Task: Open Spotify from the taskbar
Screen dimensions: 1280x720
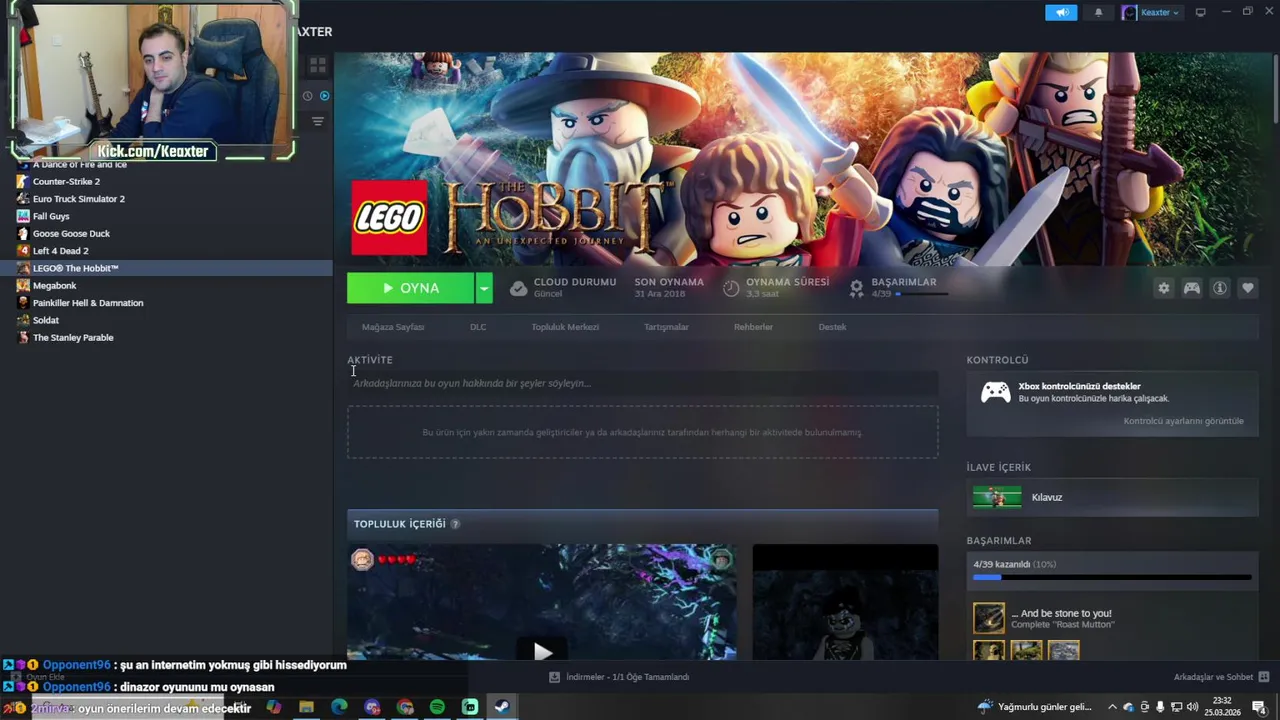Action: pyautogui.click(x=437, y=707)
